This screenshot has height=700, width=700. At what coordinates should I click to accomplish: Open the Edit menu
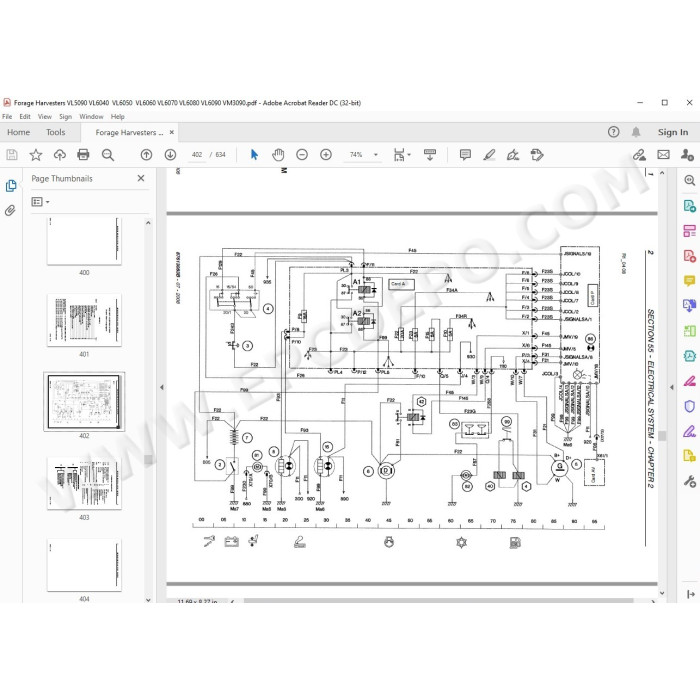point(25,117)
